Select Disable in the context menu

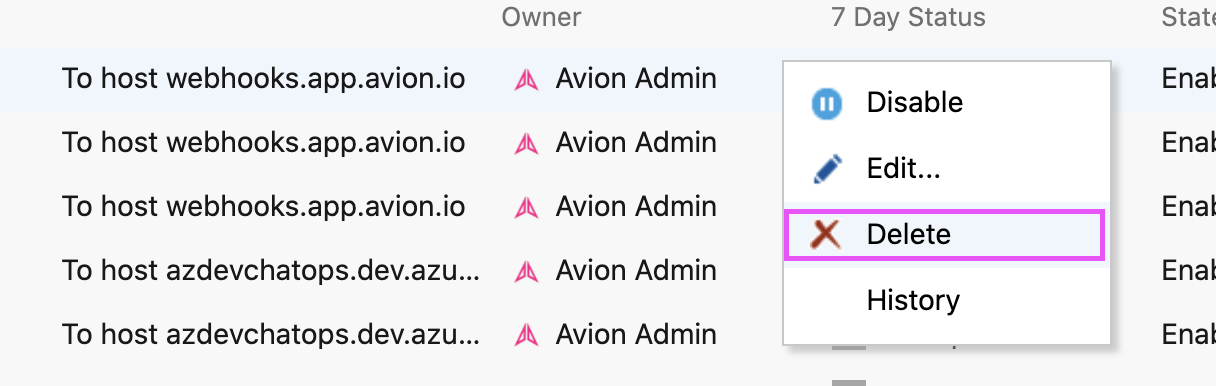[946, 103]
